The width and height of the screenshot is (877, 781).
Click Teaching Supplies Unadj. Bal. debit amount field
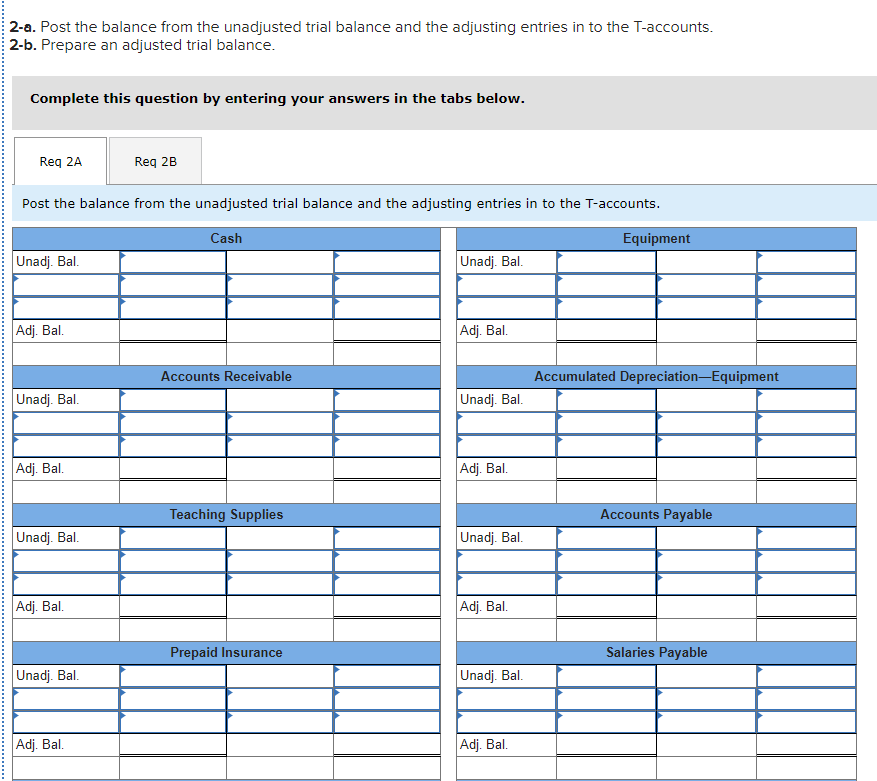pos(173,538)
